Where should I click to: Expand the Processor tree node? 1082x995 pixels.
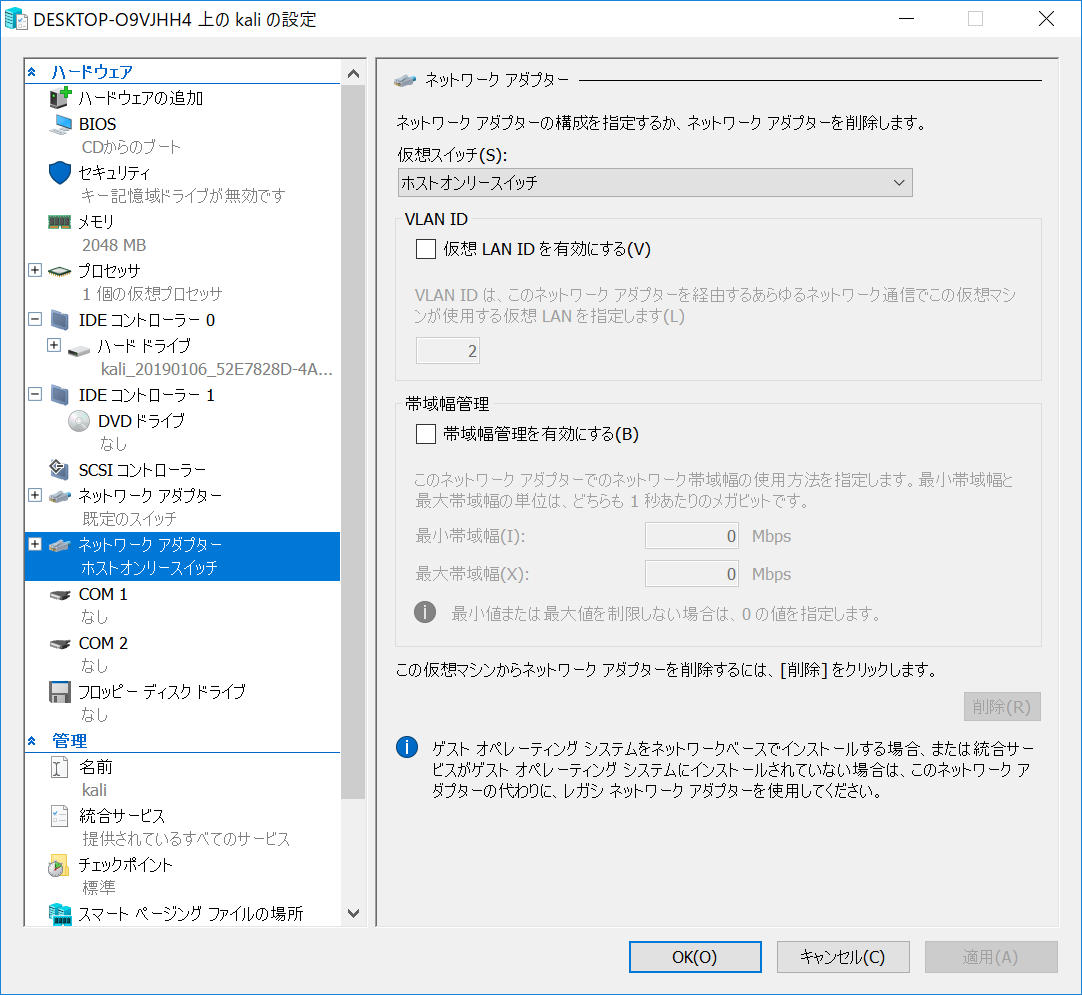coord(35,271)
